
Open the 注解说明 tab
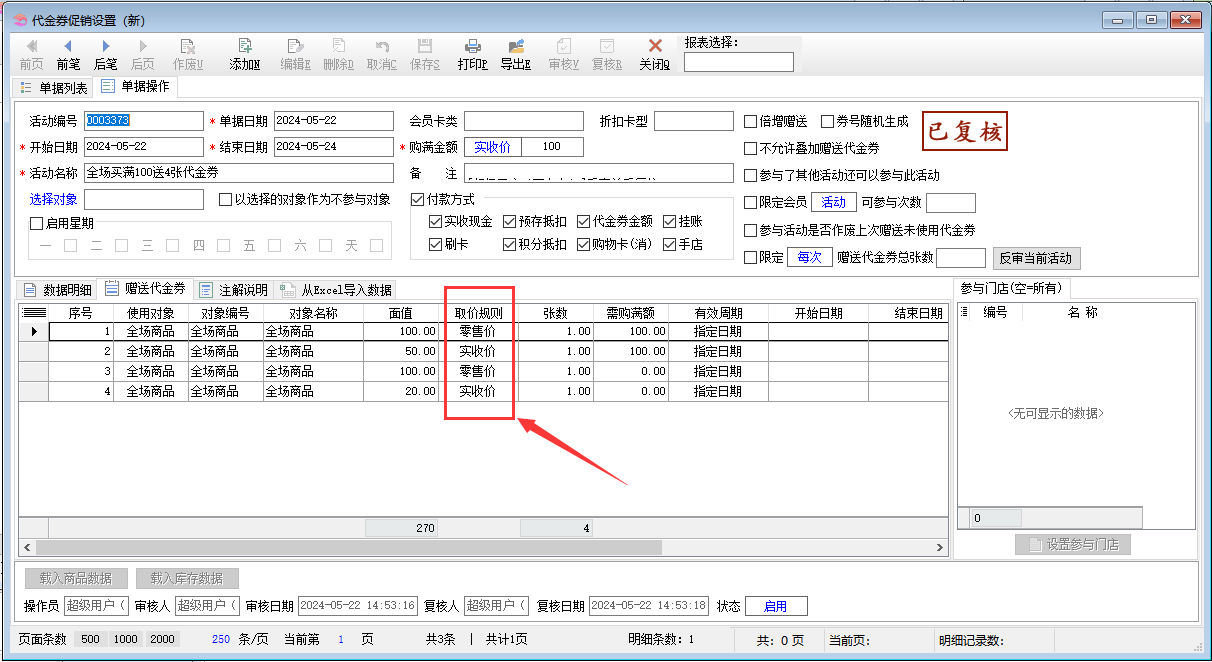pos(235,290)
